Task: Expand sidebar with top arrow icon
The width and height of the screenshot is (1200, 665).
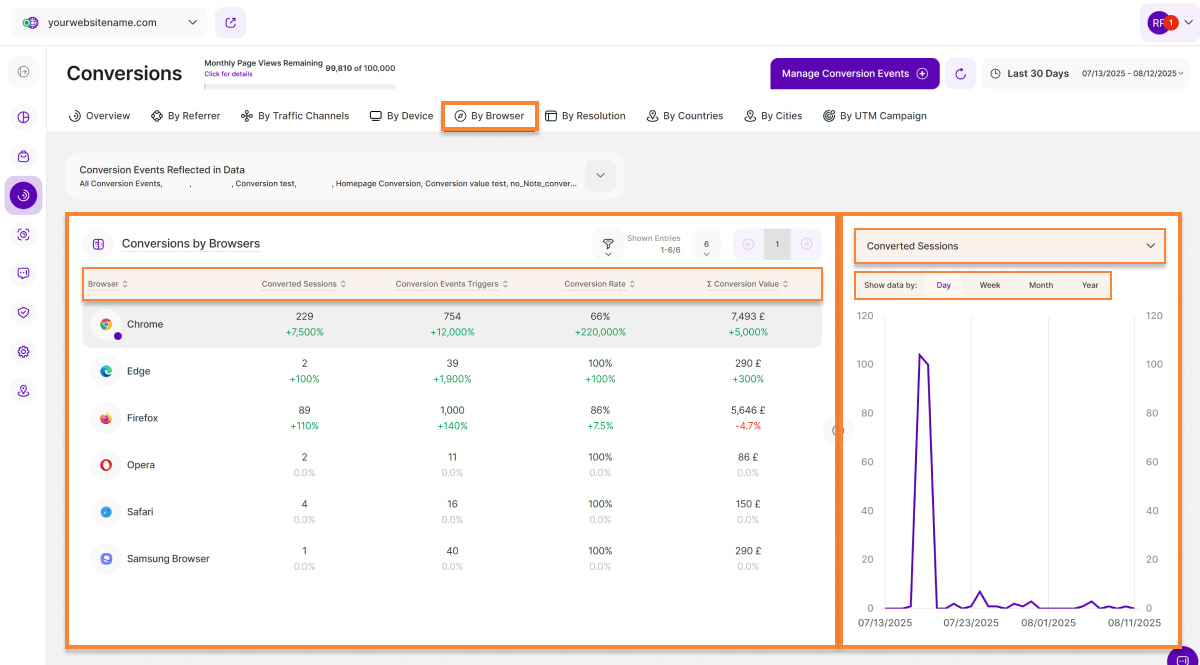Action: pos(23,71)
